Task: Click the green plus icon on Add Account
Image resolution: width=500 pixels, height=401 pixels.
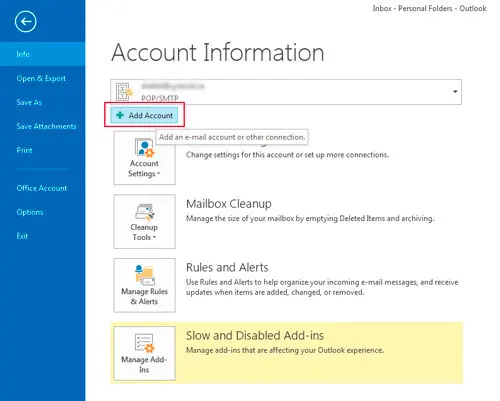Action: 120,115
